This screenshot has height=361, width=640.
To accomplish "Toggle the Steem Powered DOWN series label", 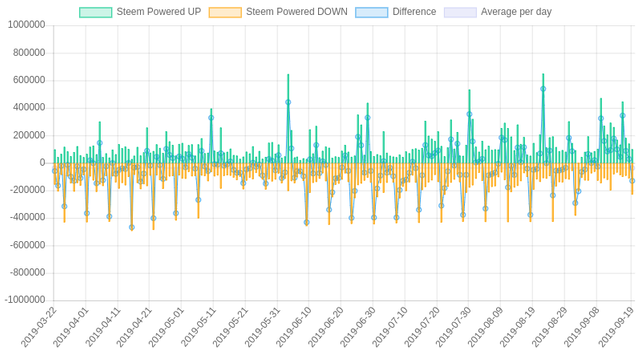I will [297, 12].
